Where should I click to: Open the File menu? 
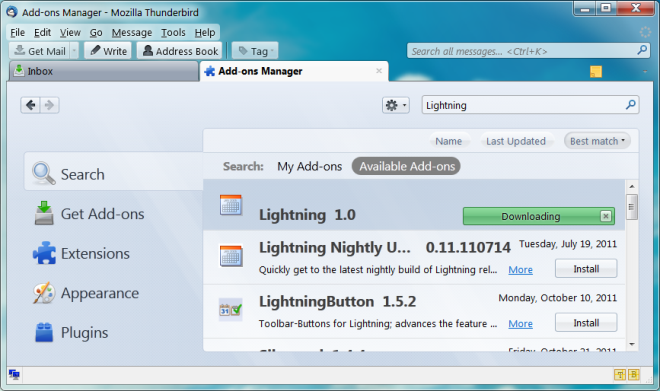tap(18, 32)
